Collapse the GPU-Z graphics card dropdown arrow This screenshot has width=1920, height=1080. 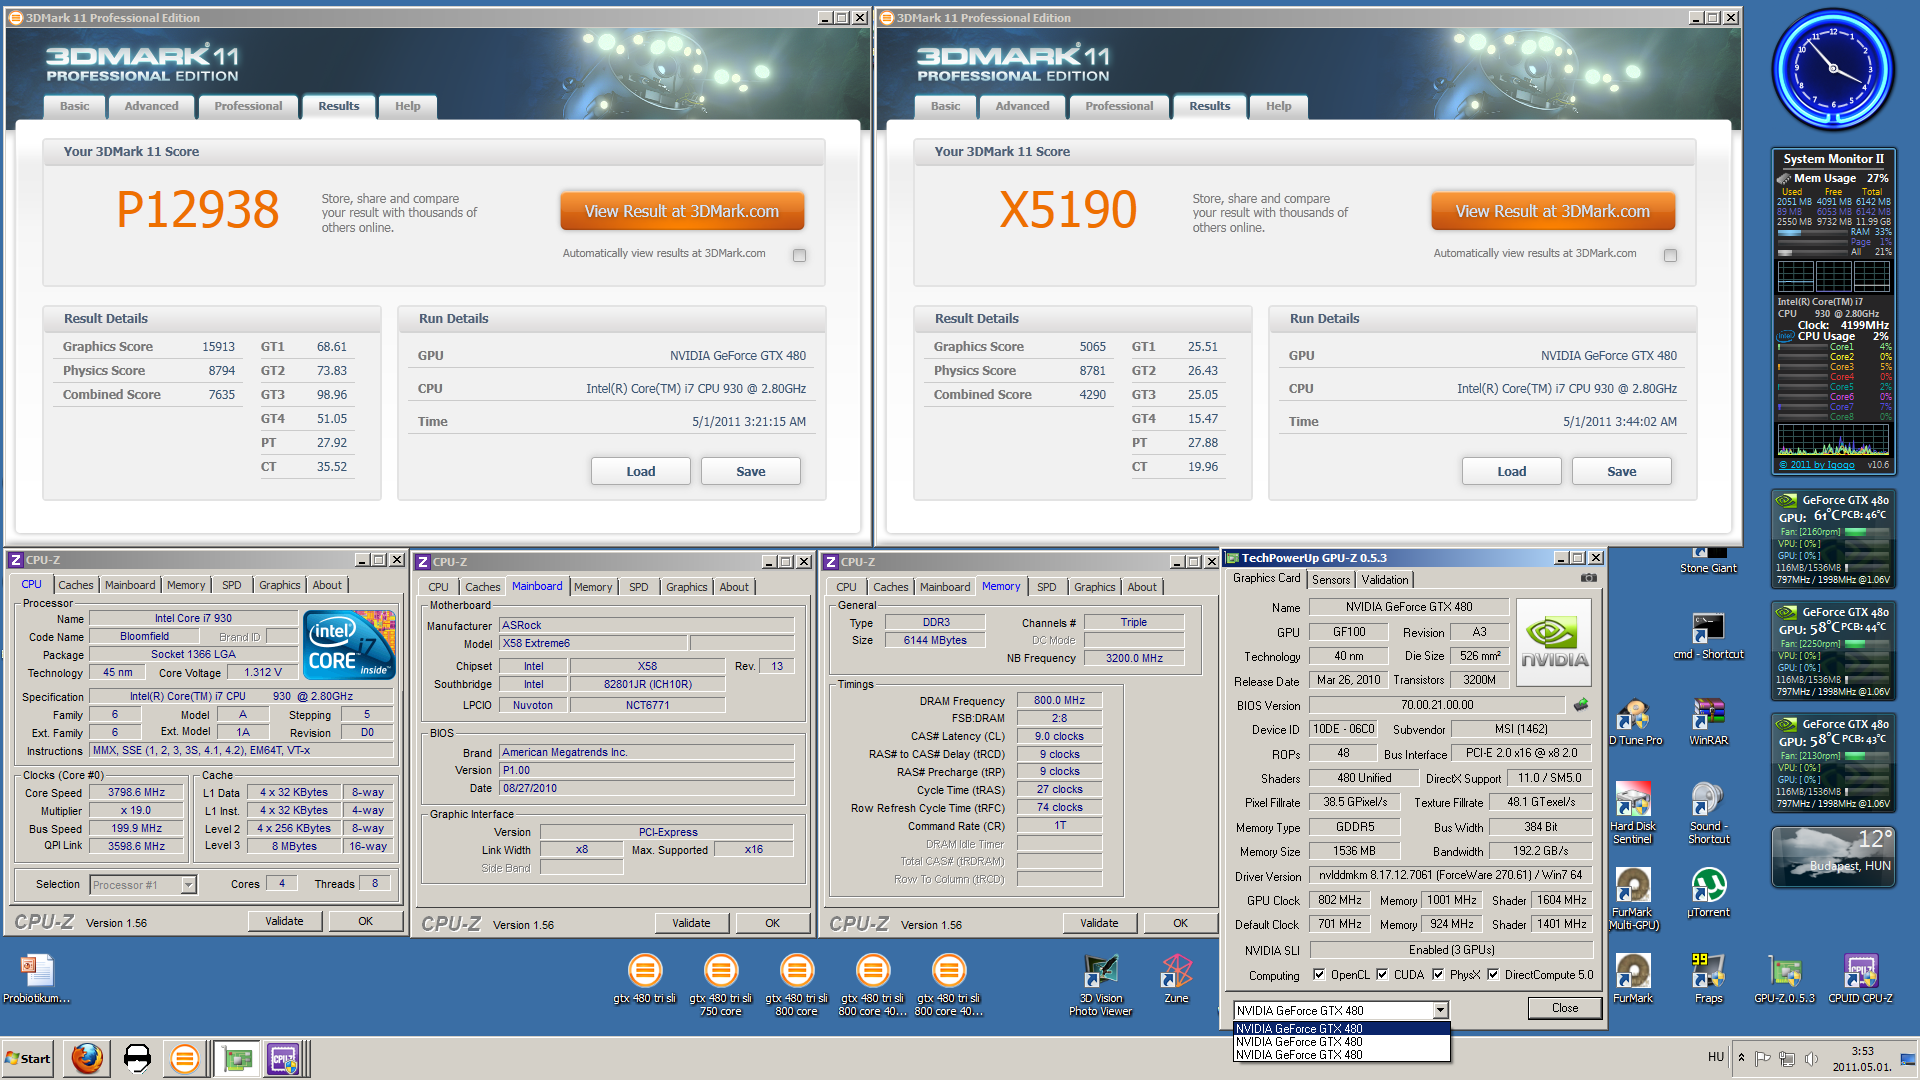click(1440, 1010)
